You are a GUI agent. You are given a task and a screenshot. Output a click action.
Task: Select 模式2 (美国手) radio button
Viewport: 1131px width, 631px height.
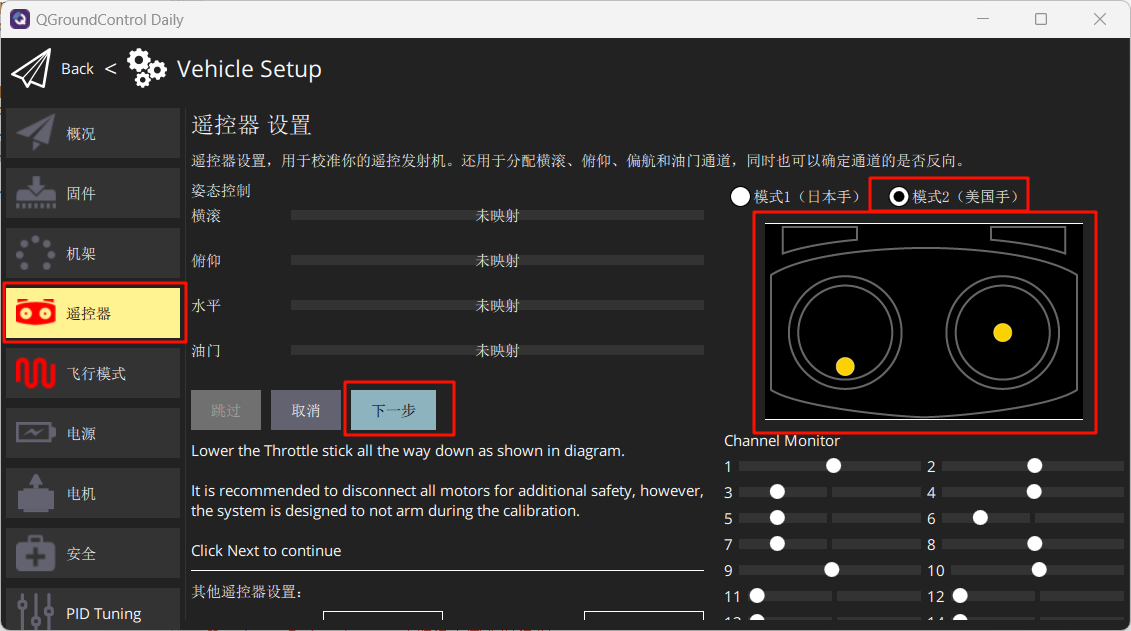coord(899,196)
